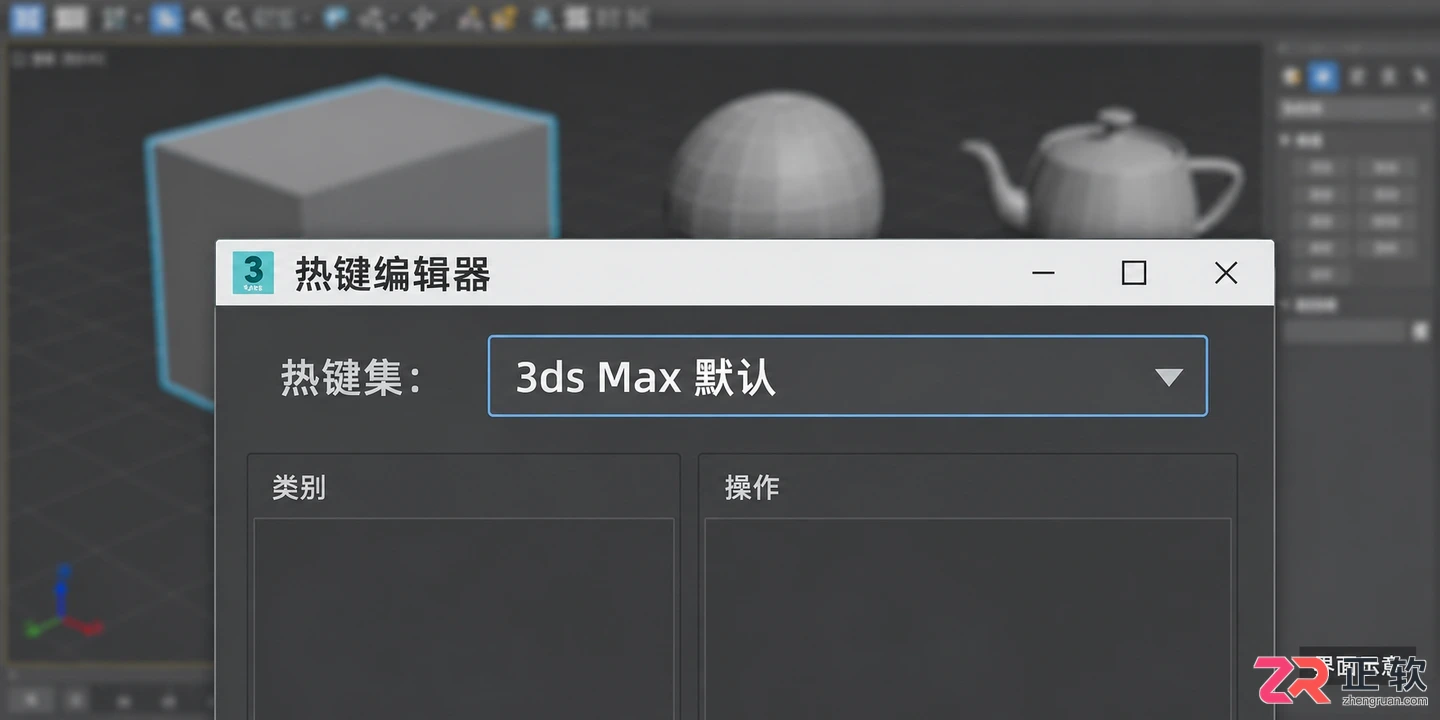Close the 热键编辑器 dialog

pos(1226,273)
